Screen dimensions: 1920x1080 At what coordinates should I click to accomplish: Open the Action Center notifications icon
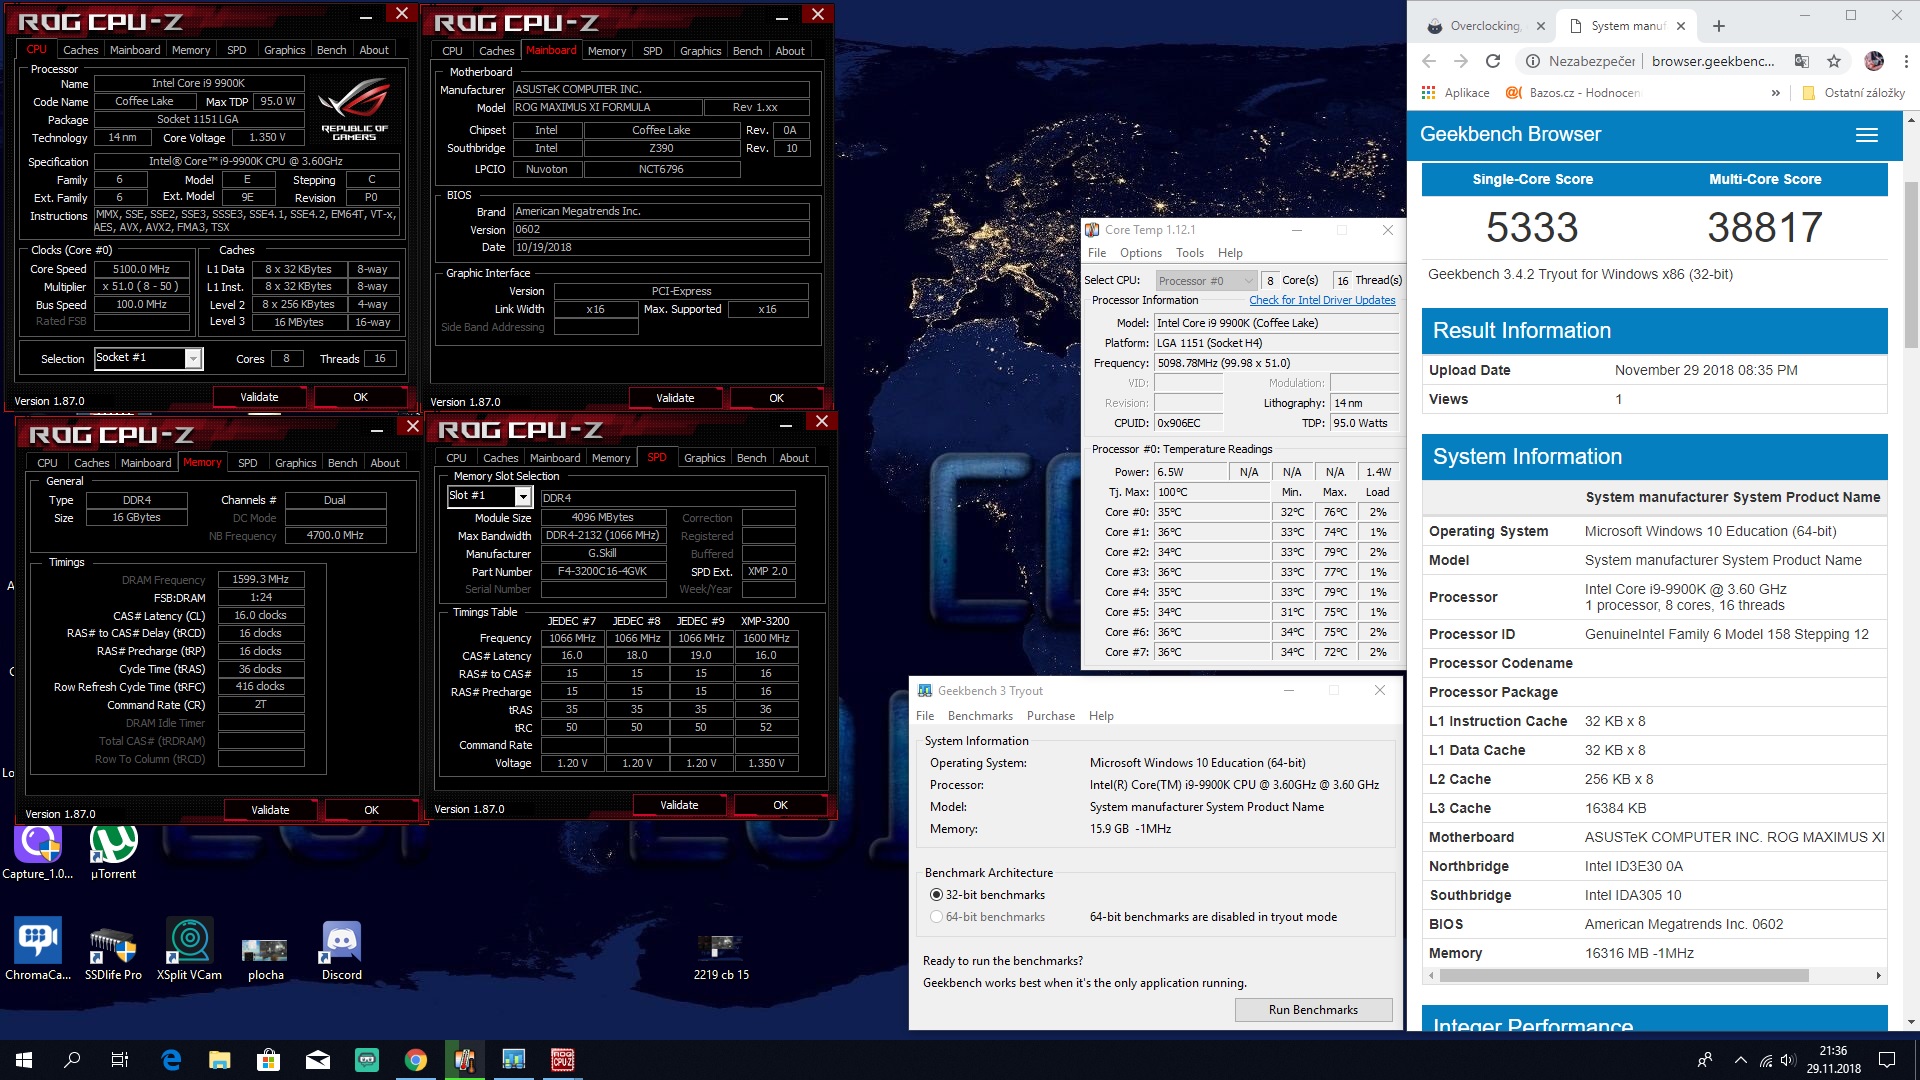tap(1887, 1060)
